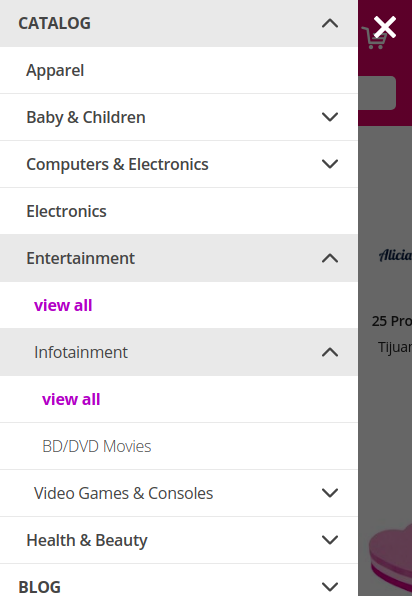Click the Alicia brand logo
The width and height of the screenshot is (412, 596).
point(395,255)
